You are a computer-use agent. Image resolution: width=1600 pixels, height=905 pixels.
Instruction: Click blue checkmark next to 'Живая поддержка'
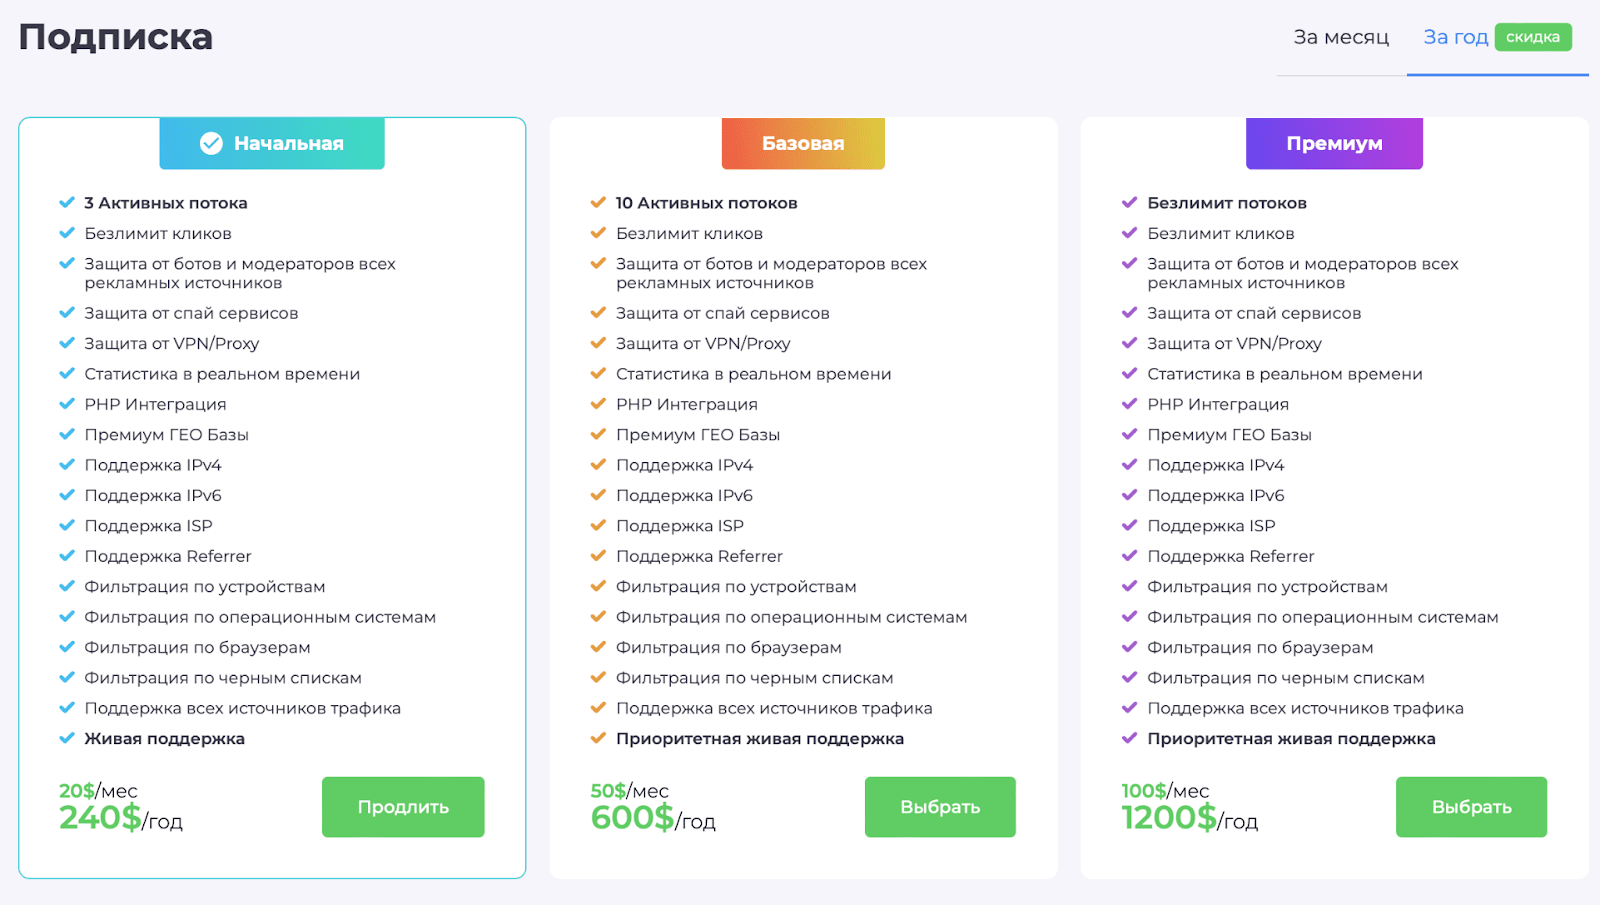pyautogui.click(x=67, y=739)
